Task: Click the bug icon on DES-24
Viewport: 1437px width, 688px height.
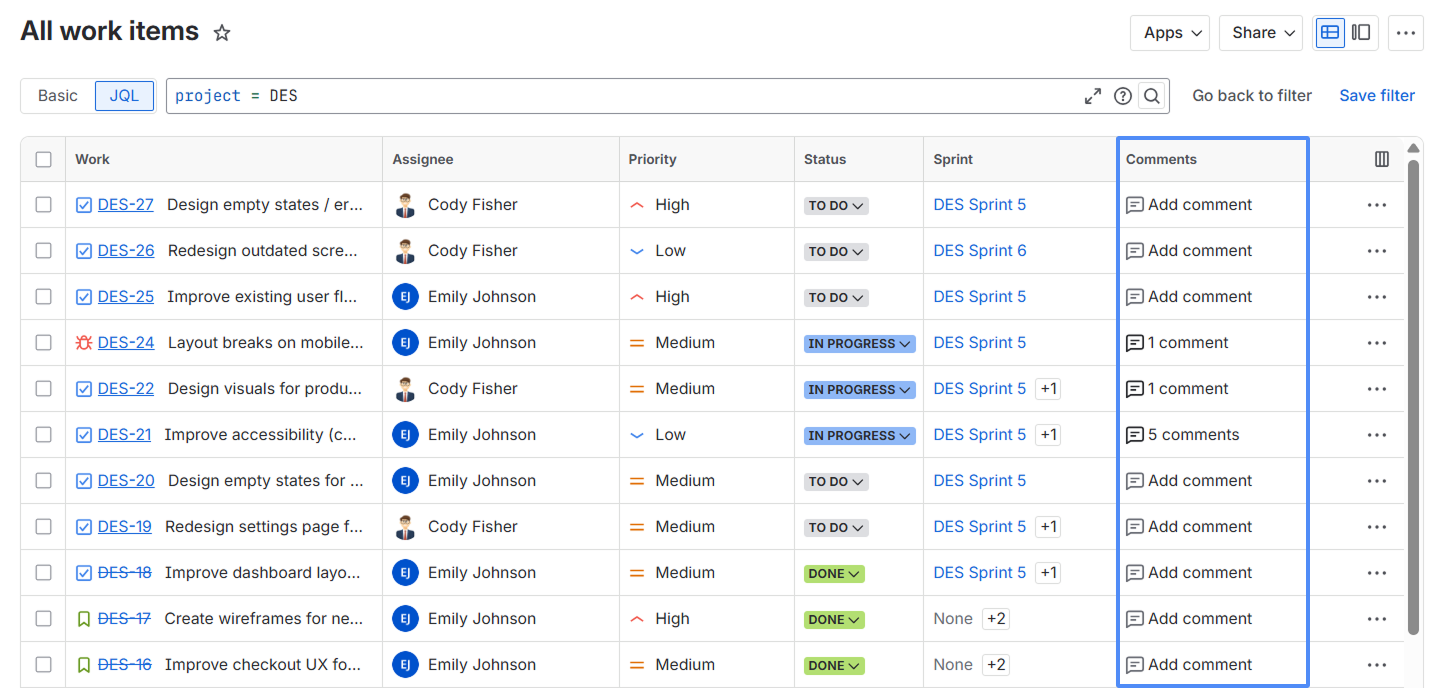Action: pos(84,343)
